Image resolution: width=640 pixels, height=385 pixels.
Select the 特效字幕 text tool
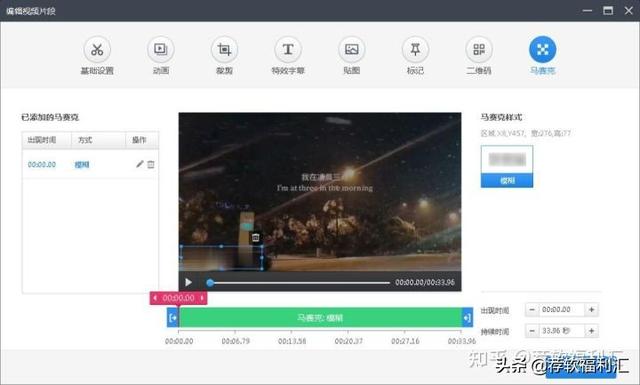point(288,50)
